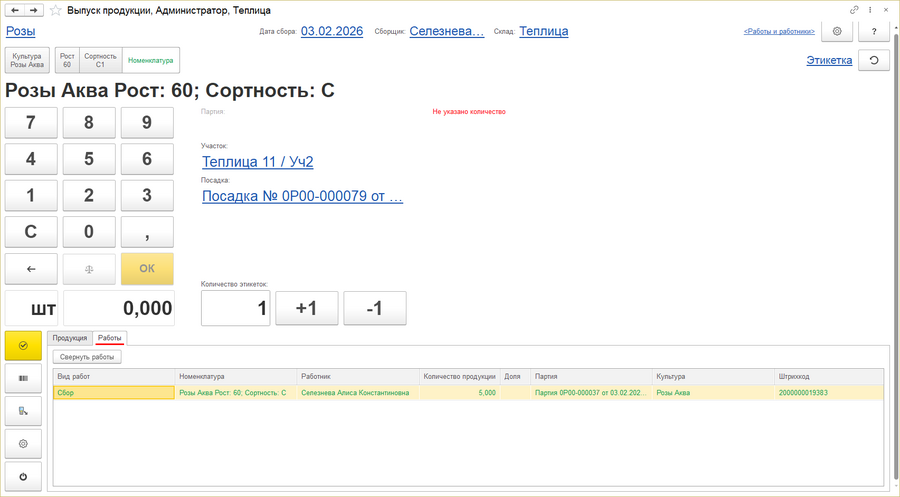Click the quantity field showing 0,000
Image resolution: width=900 pixels, height=497 pixels.
point(119,308)
